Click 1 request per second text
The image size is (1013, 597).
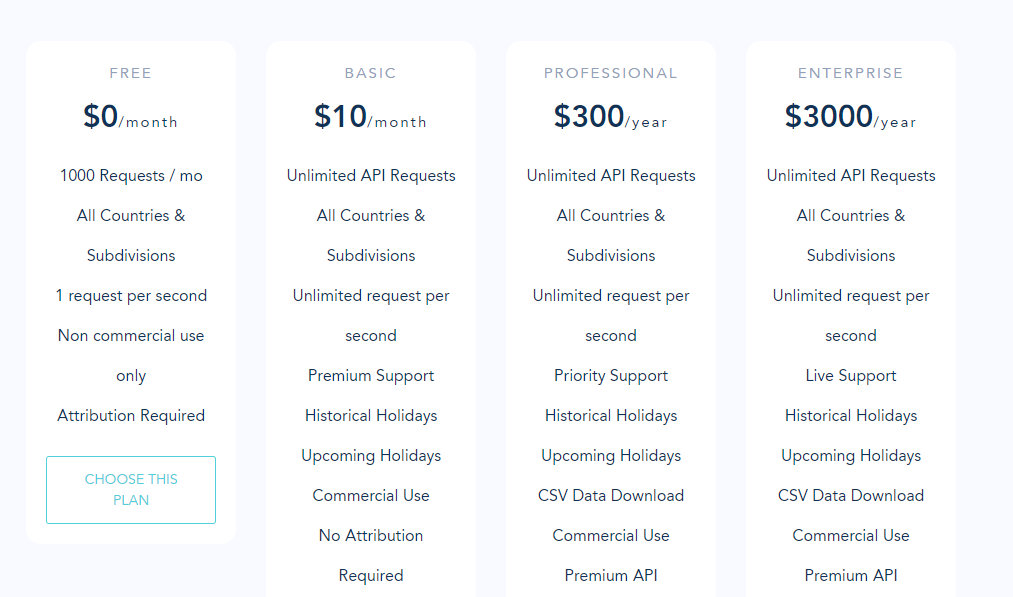tap(131, 296)
